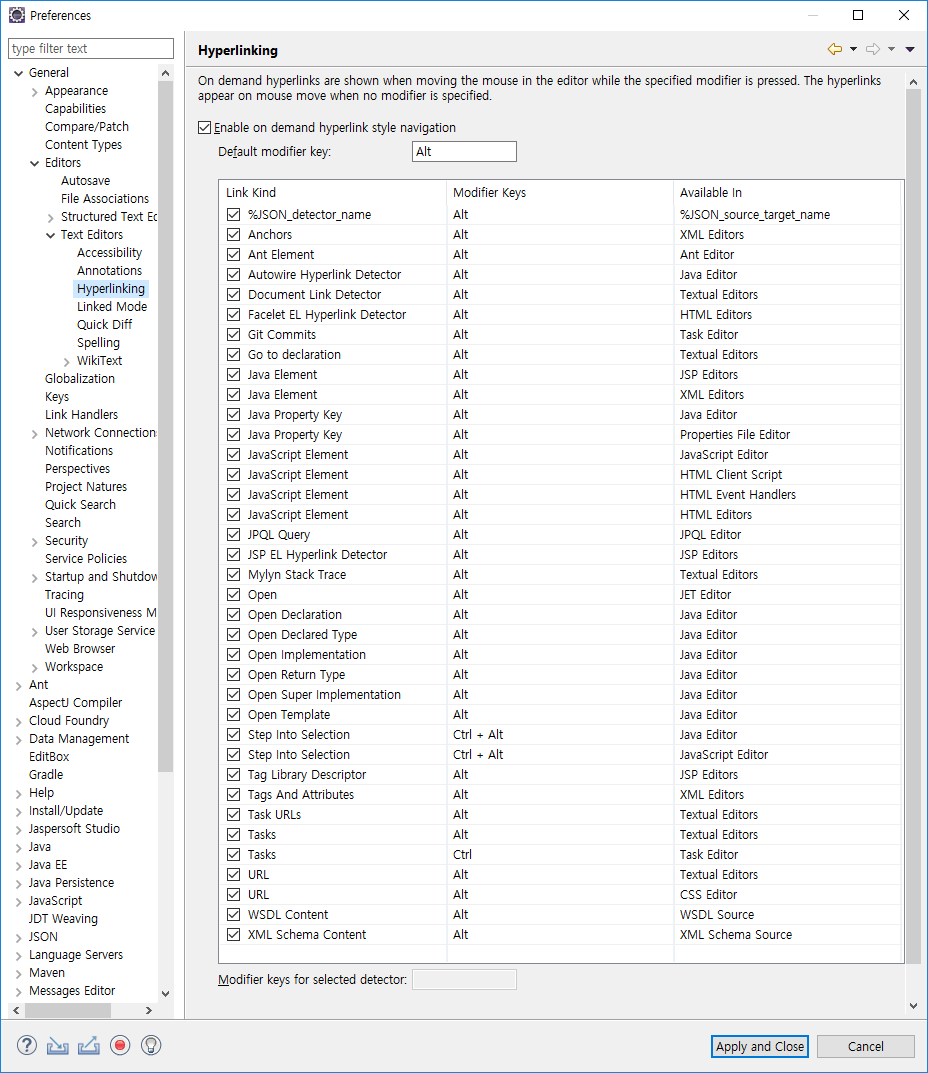The height and width of the screenshot is (1073, 928).
Task: Click the tree's vertical scrollbar thumb
Action: point(165,424)
